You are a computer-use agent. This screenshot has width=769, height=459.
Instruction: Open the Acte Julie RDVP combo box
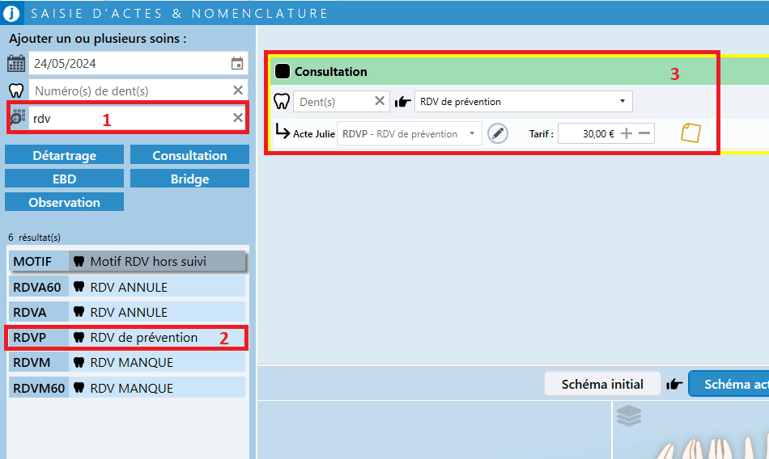(x=410, y=133)
